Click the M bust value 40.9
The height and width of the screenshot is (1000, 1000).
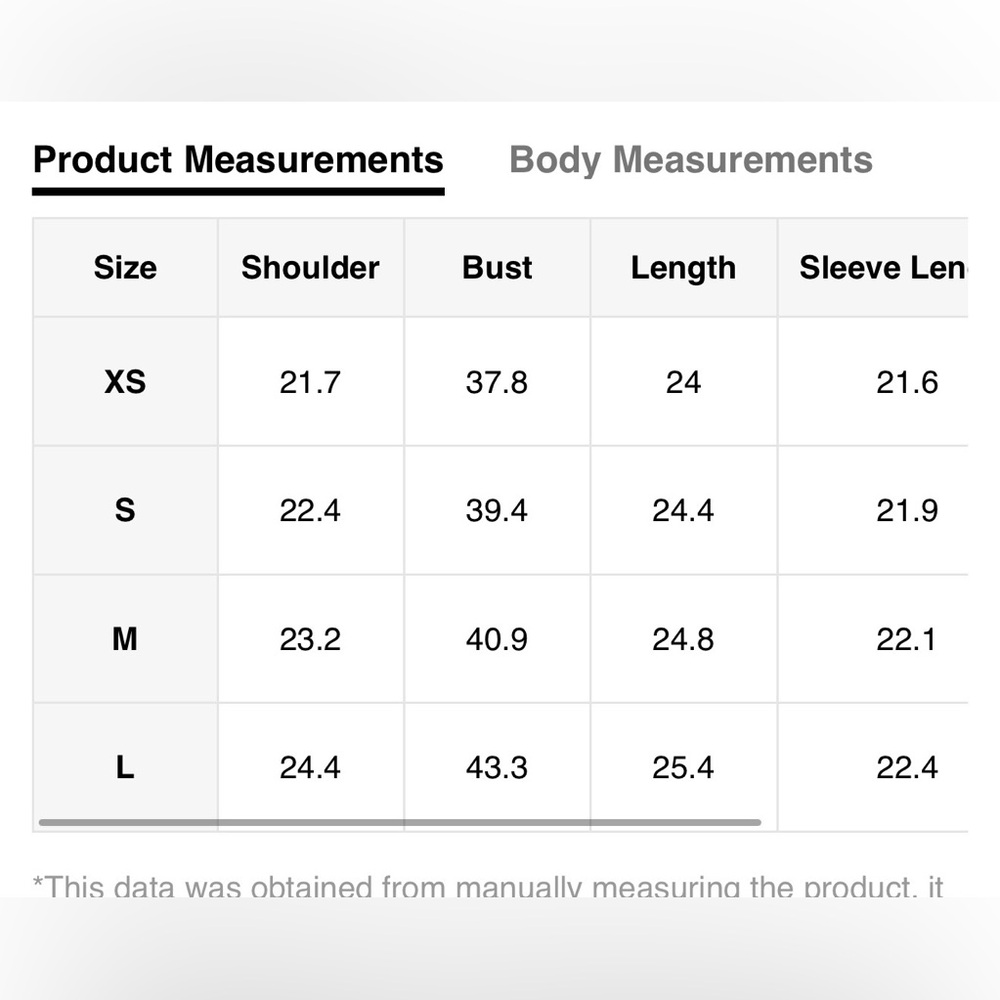pyautogui.click(x=497, y=638)
